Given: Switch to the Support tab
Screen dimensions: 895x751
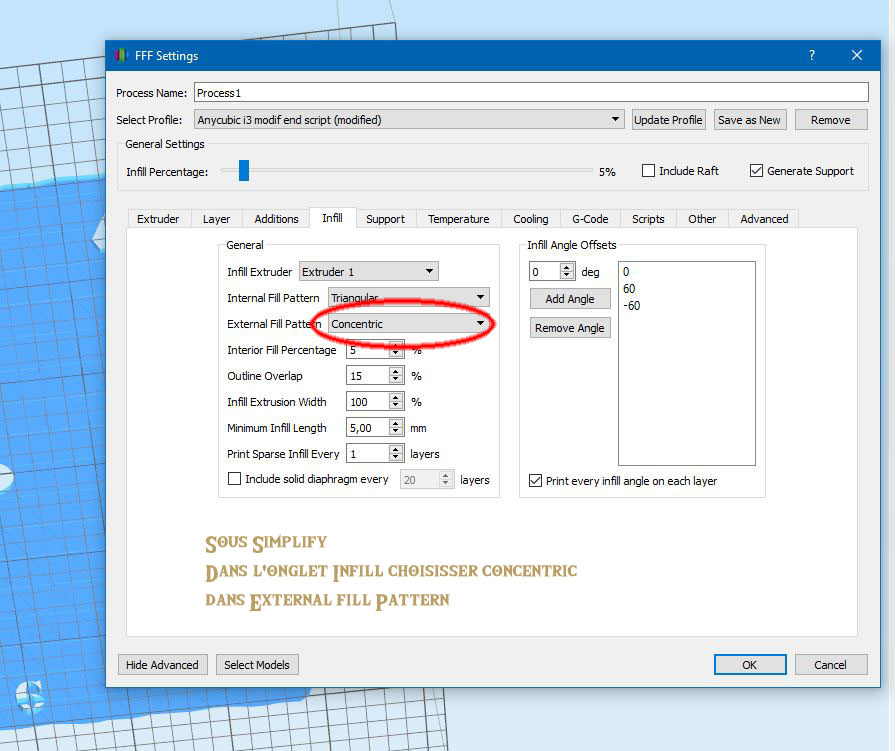Looking at the screenshot, I should pyautogui.click(x=385, y=219).
